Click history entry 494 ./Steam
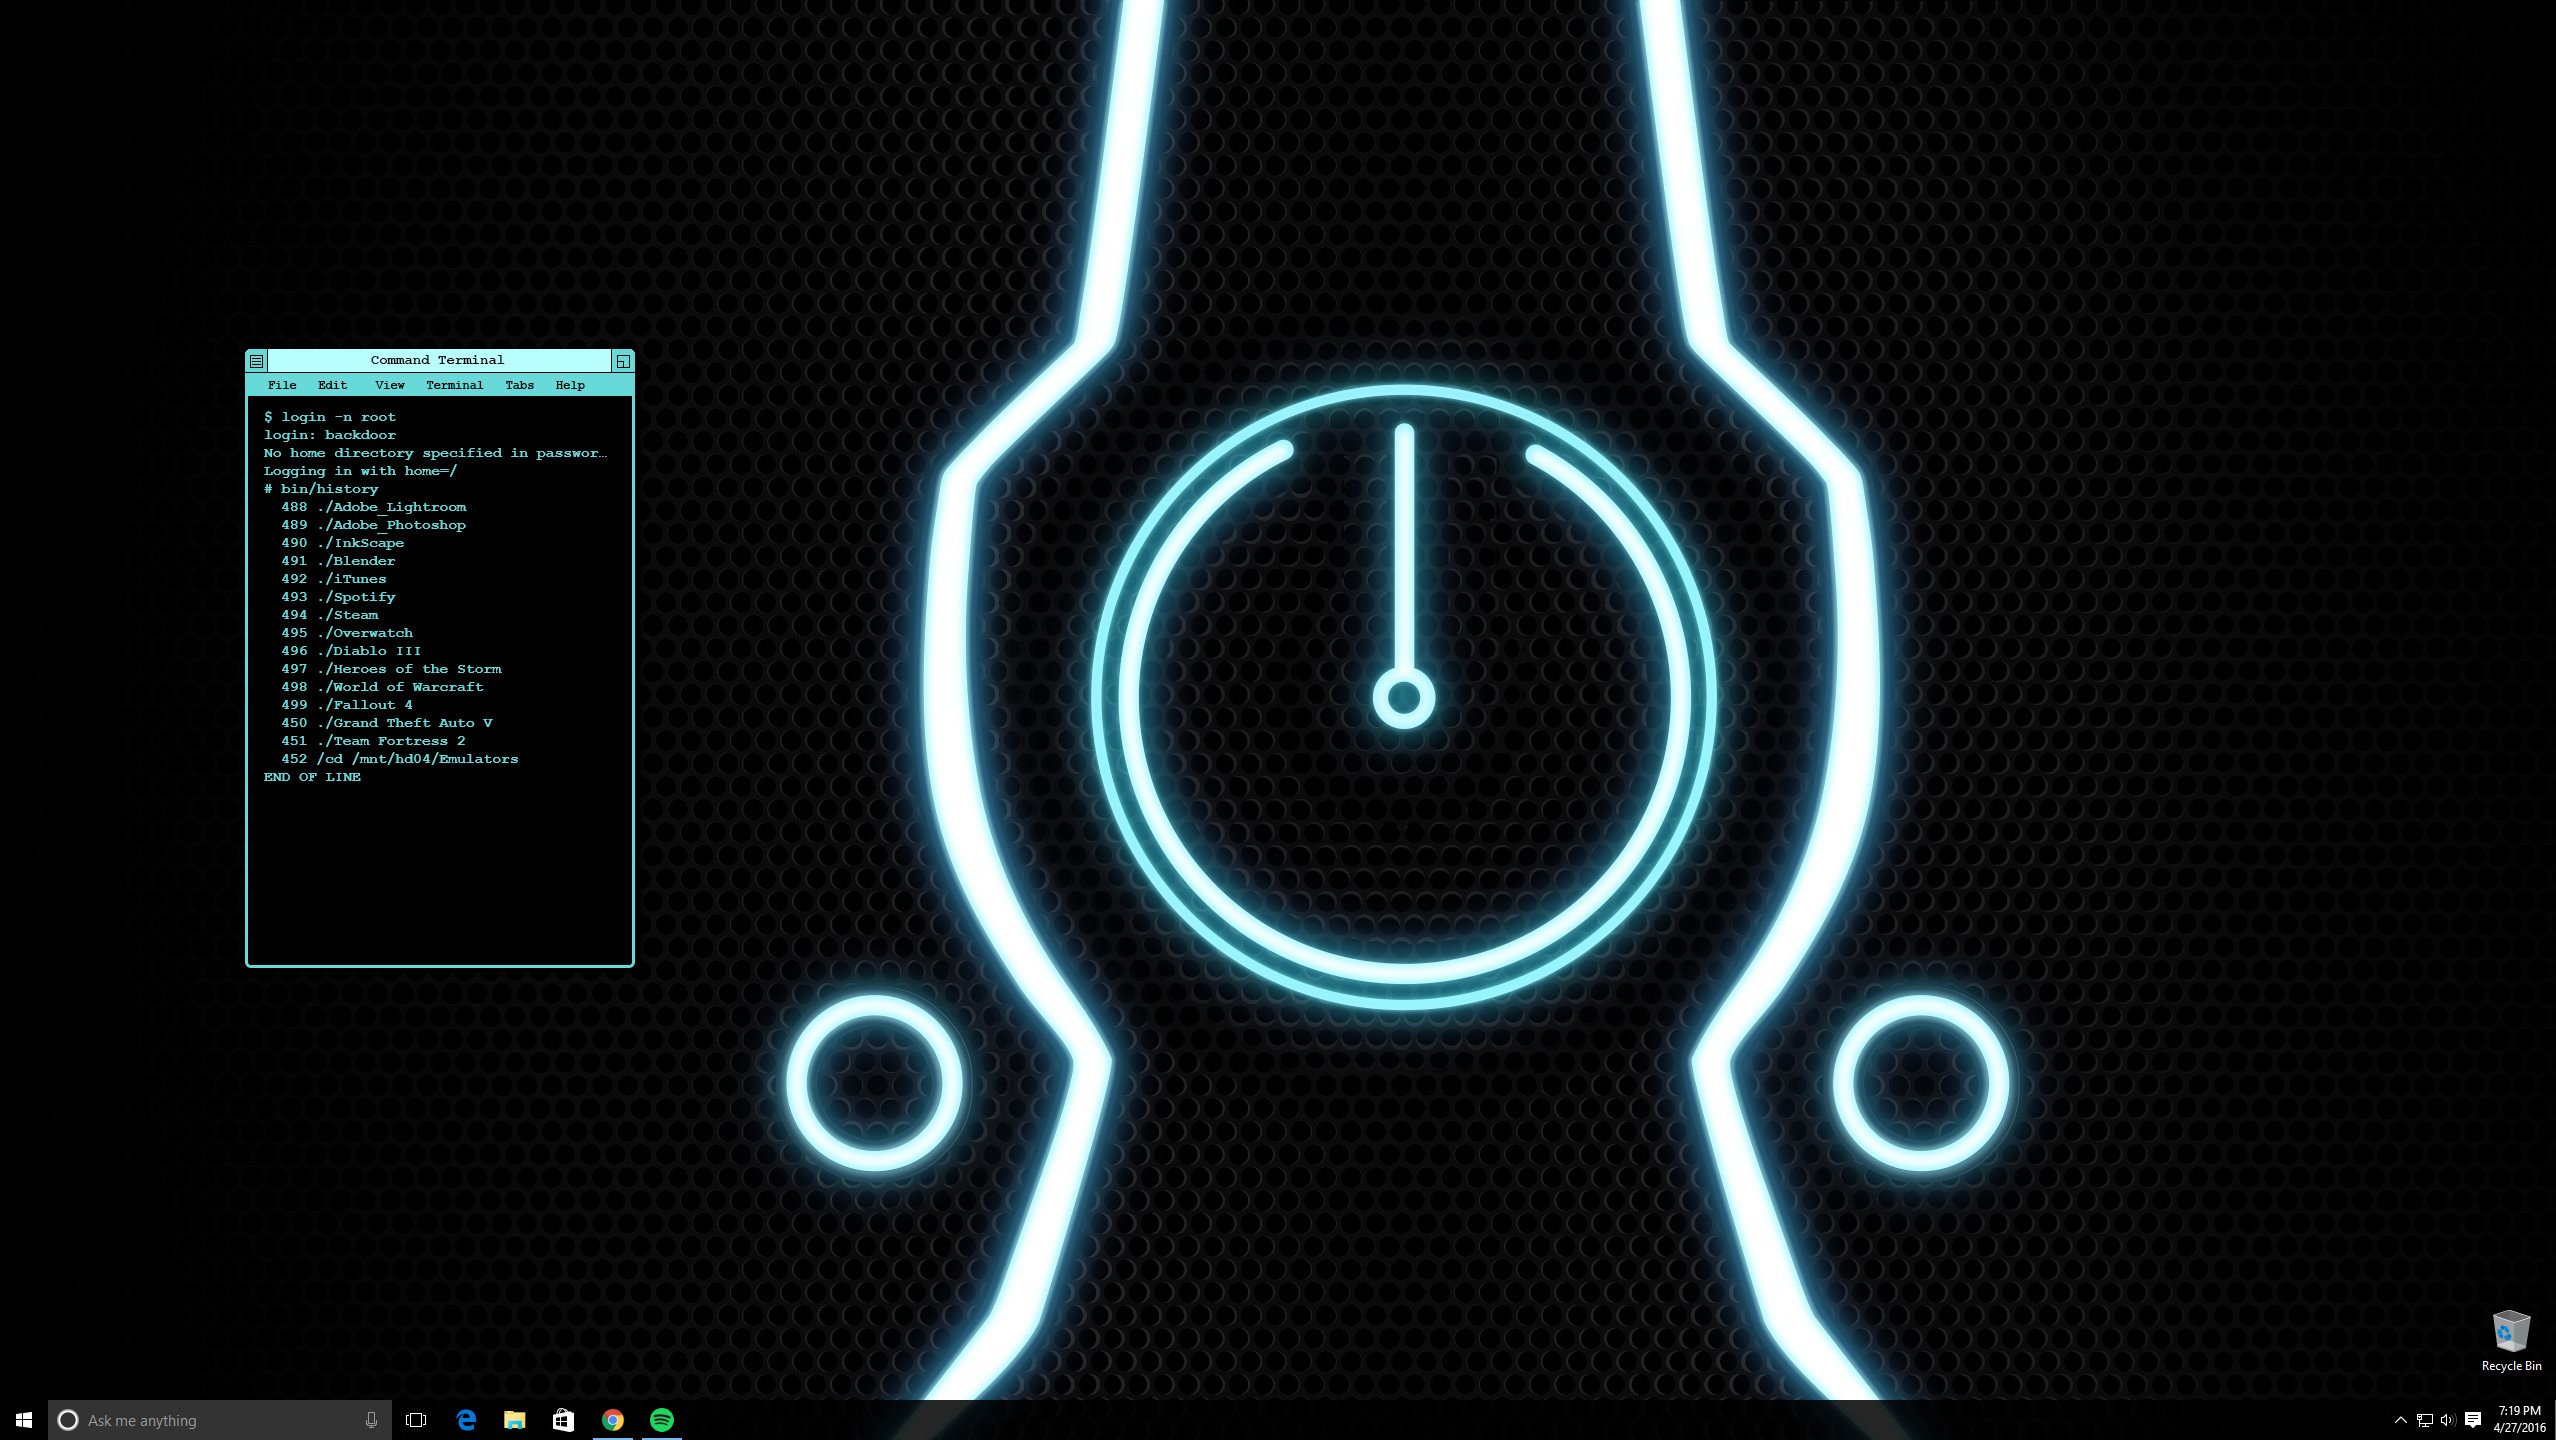The height and width of the screenshot is (1440, 2556). (329, 615)
